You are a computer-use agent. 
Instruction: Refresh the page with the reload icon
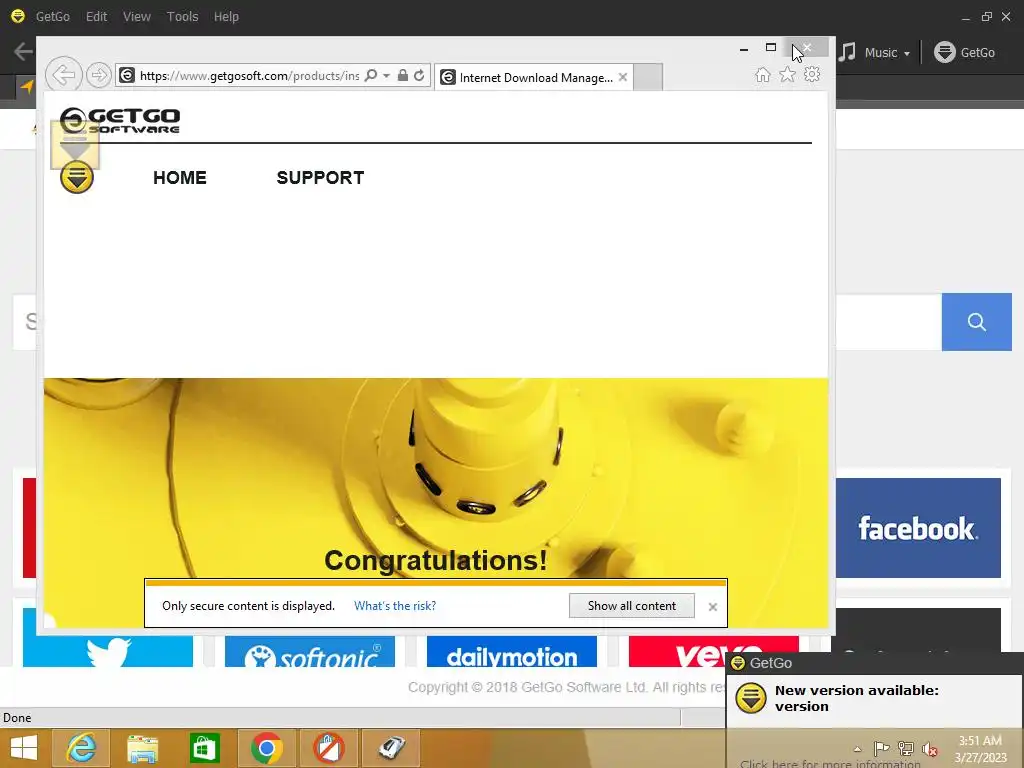419,76
